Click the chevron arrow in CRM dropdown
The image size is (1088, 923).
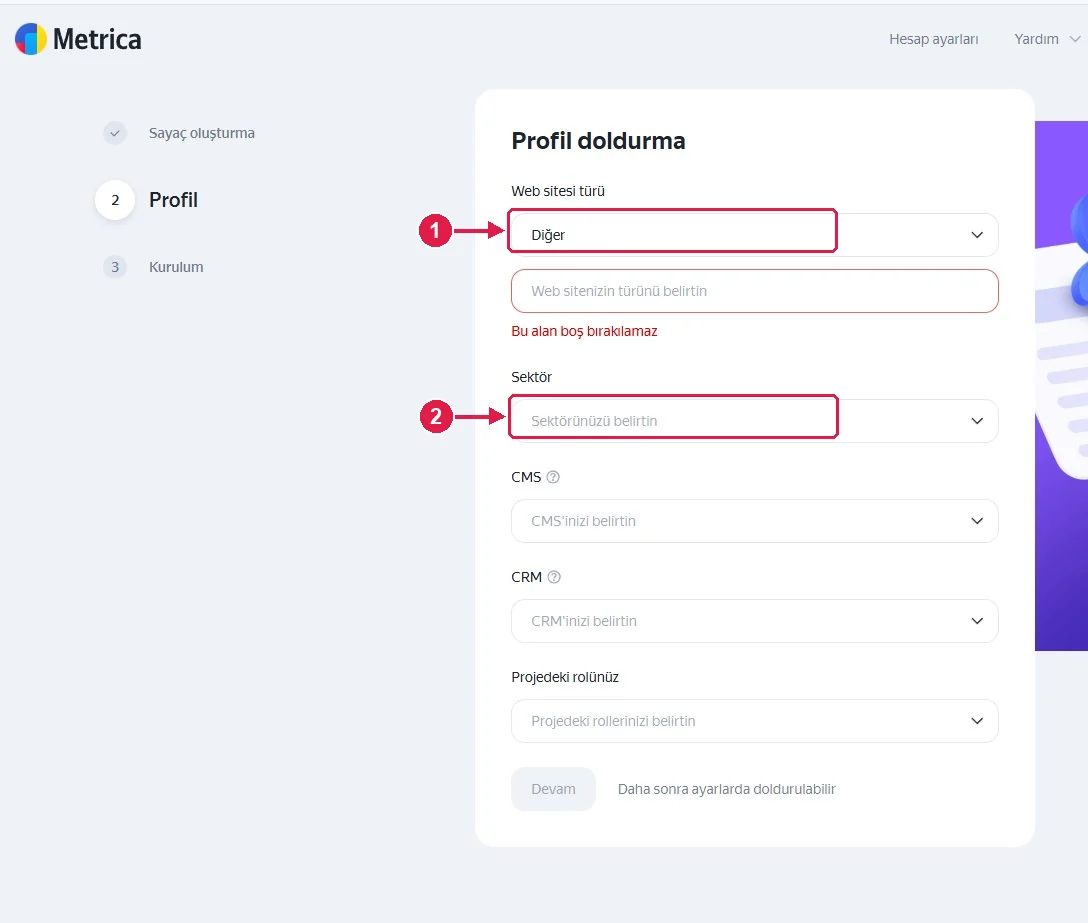pyautogui.click(x=977, y=621)
